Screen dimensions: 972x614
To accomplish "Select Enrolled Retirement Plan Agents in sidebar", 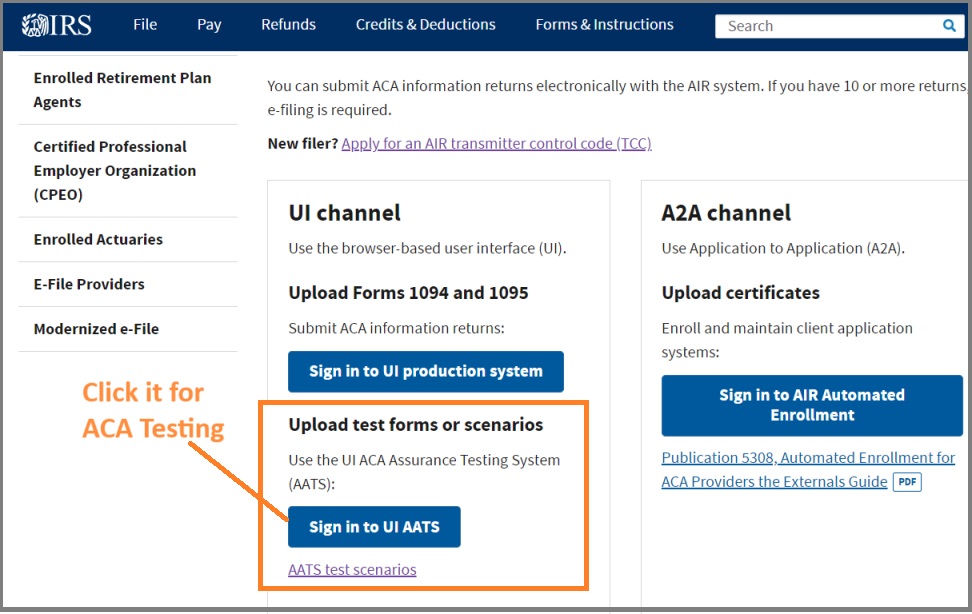I will pos(123,89).
